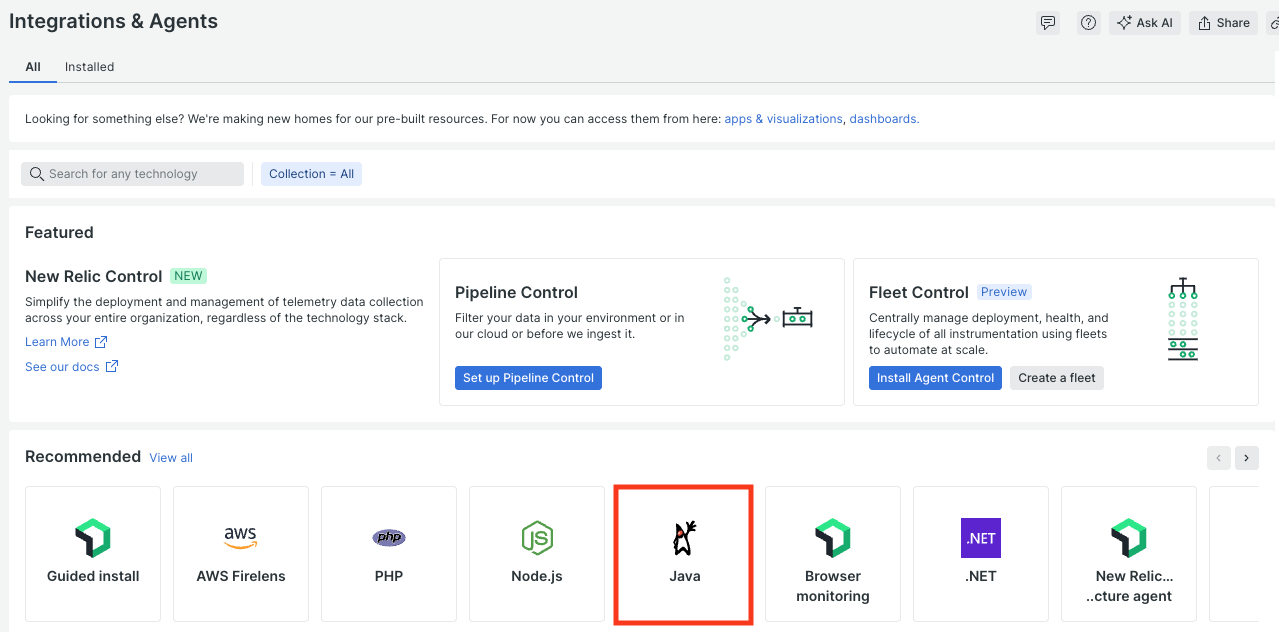Viewport: 1279px width, 632px height.
Task: Click the help question mark icon
Action: [x=1088, y=22]
